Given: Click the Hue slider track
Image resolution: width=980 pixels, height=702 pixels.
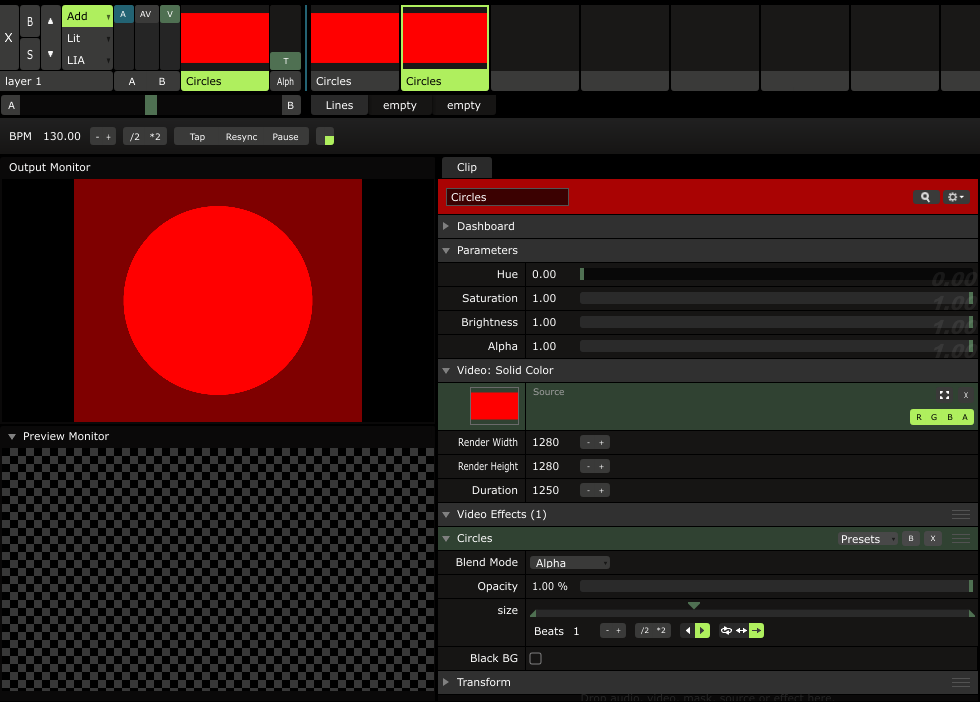Looking at the screenshot, I should point(775,274).
